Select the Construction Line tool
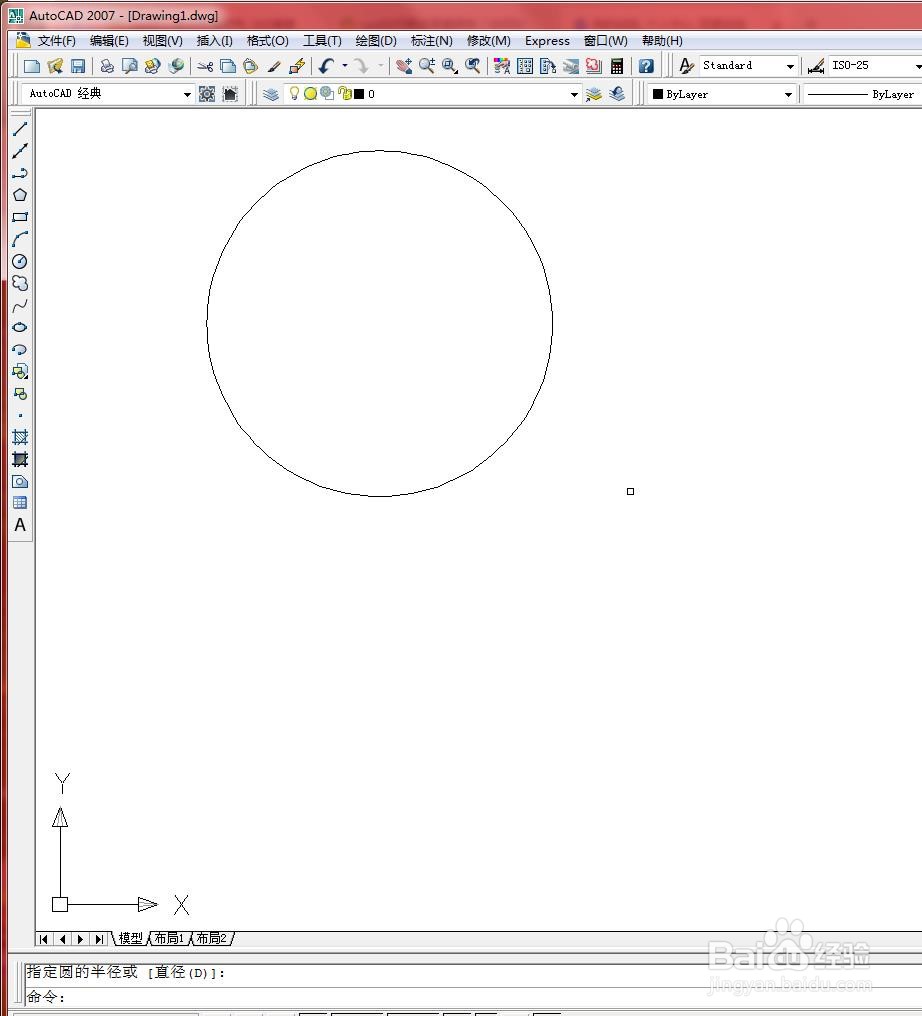Viewport: 922px width, 1016px height. 20,150
